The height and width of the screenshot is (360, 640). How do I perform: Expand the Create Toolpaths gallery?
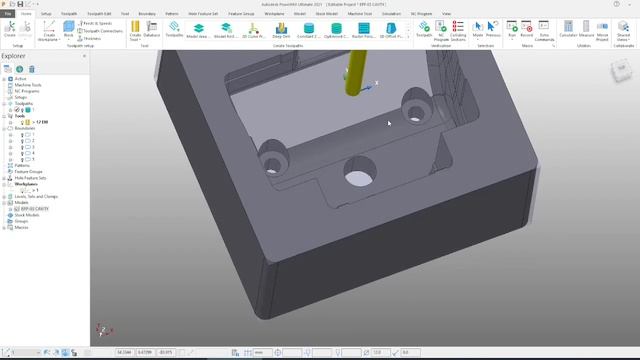(408, 37)
